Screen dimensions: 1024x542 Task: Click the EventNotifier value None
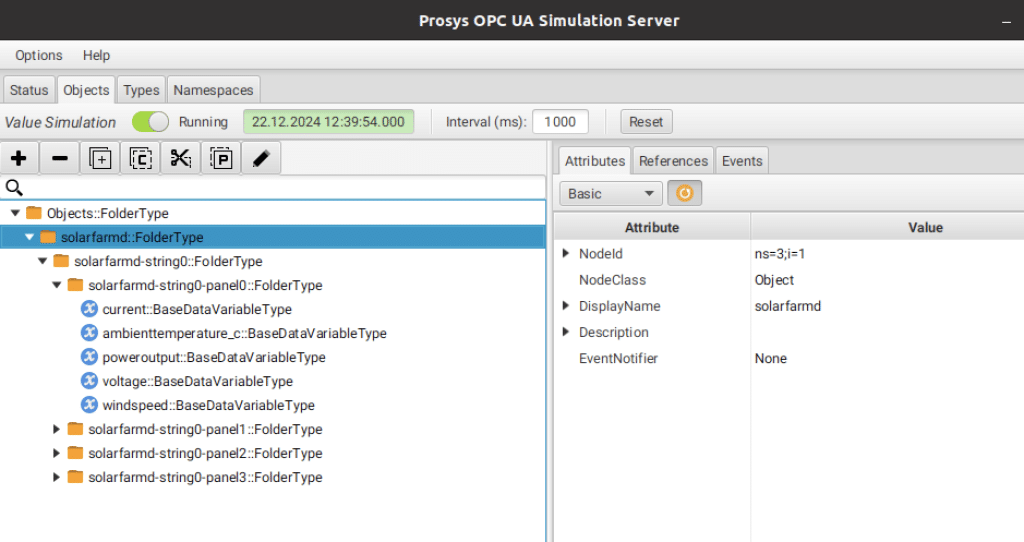[771, 359]
